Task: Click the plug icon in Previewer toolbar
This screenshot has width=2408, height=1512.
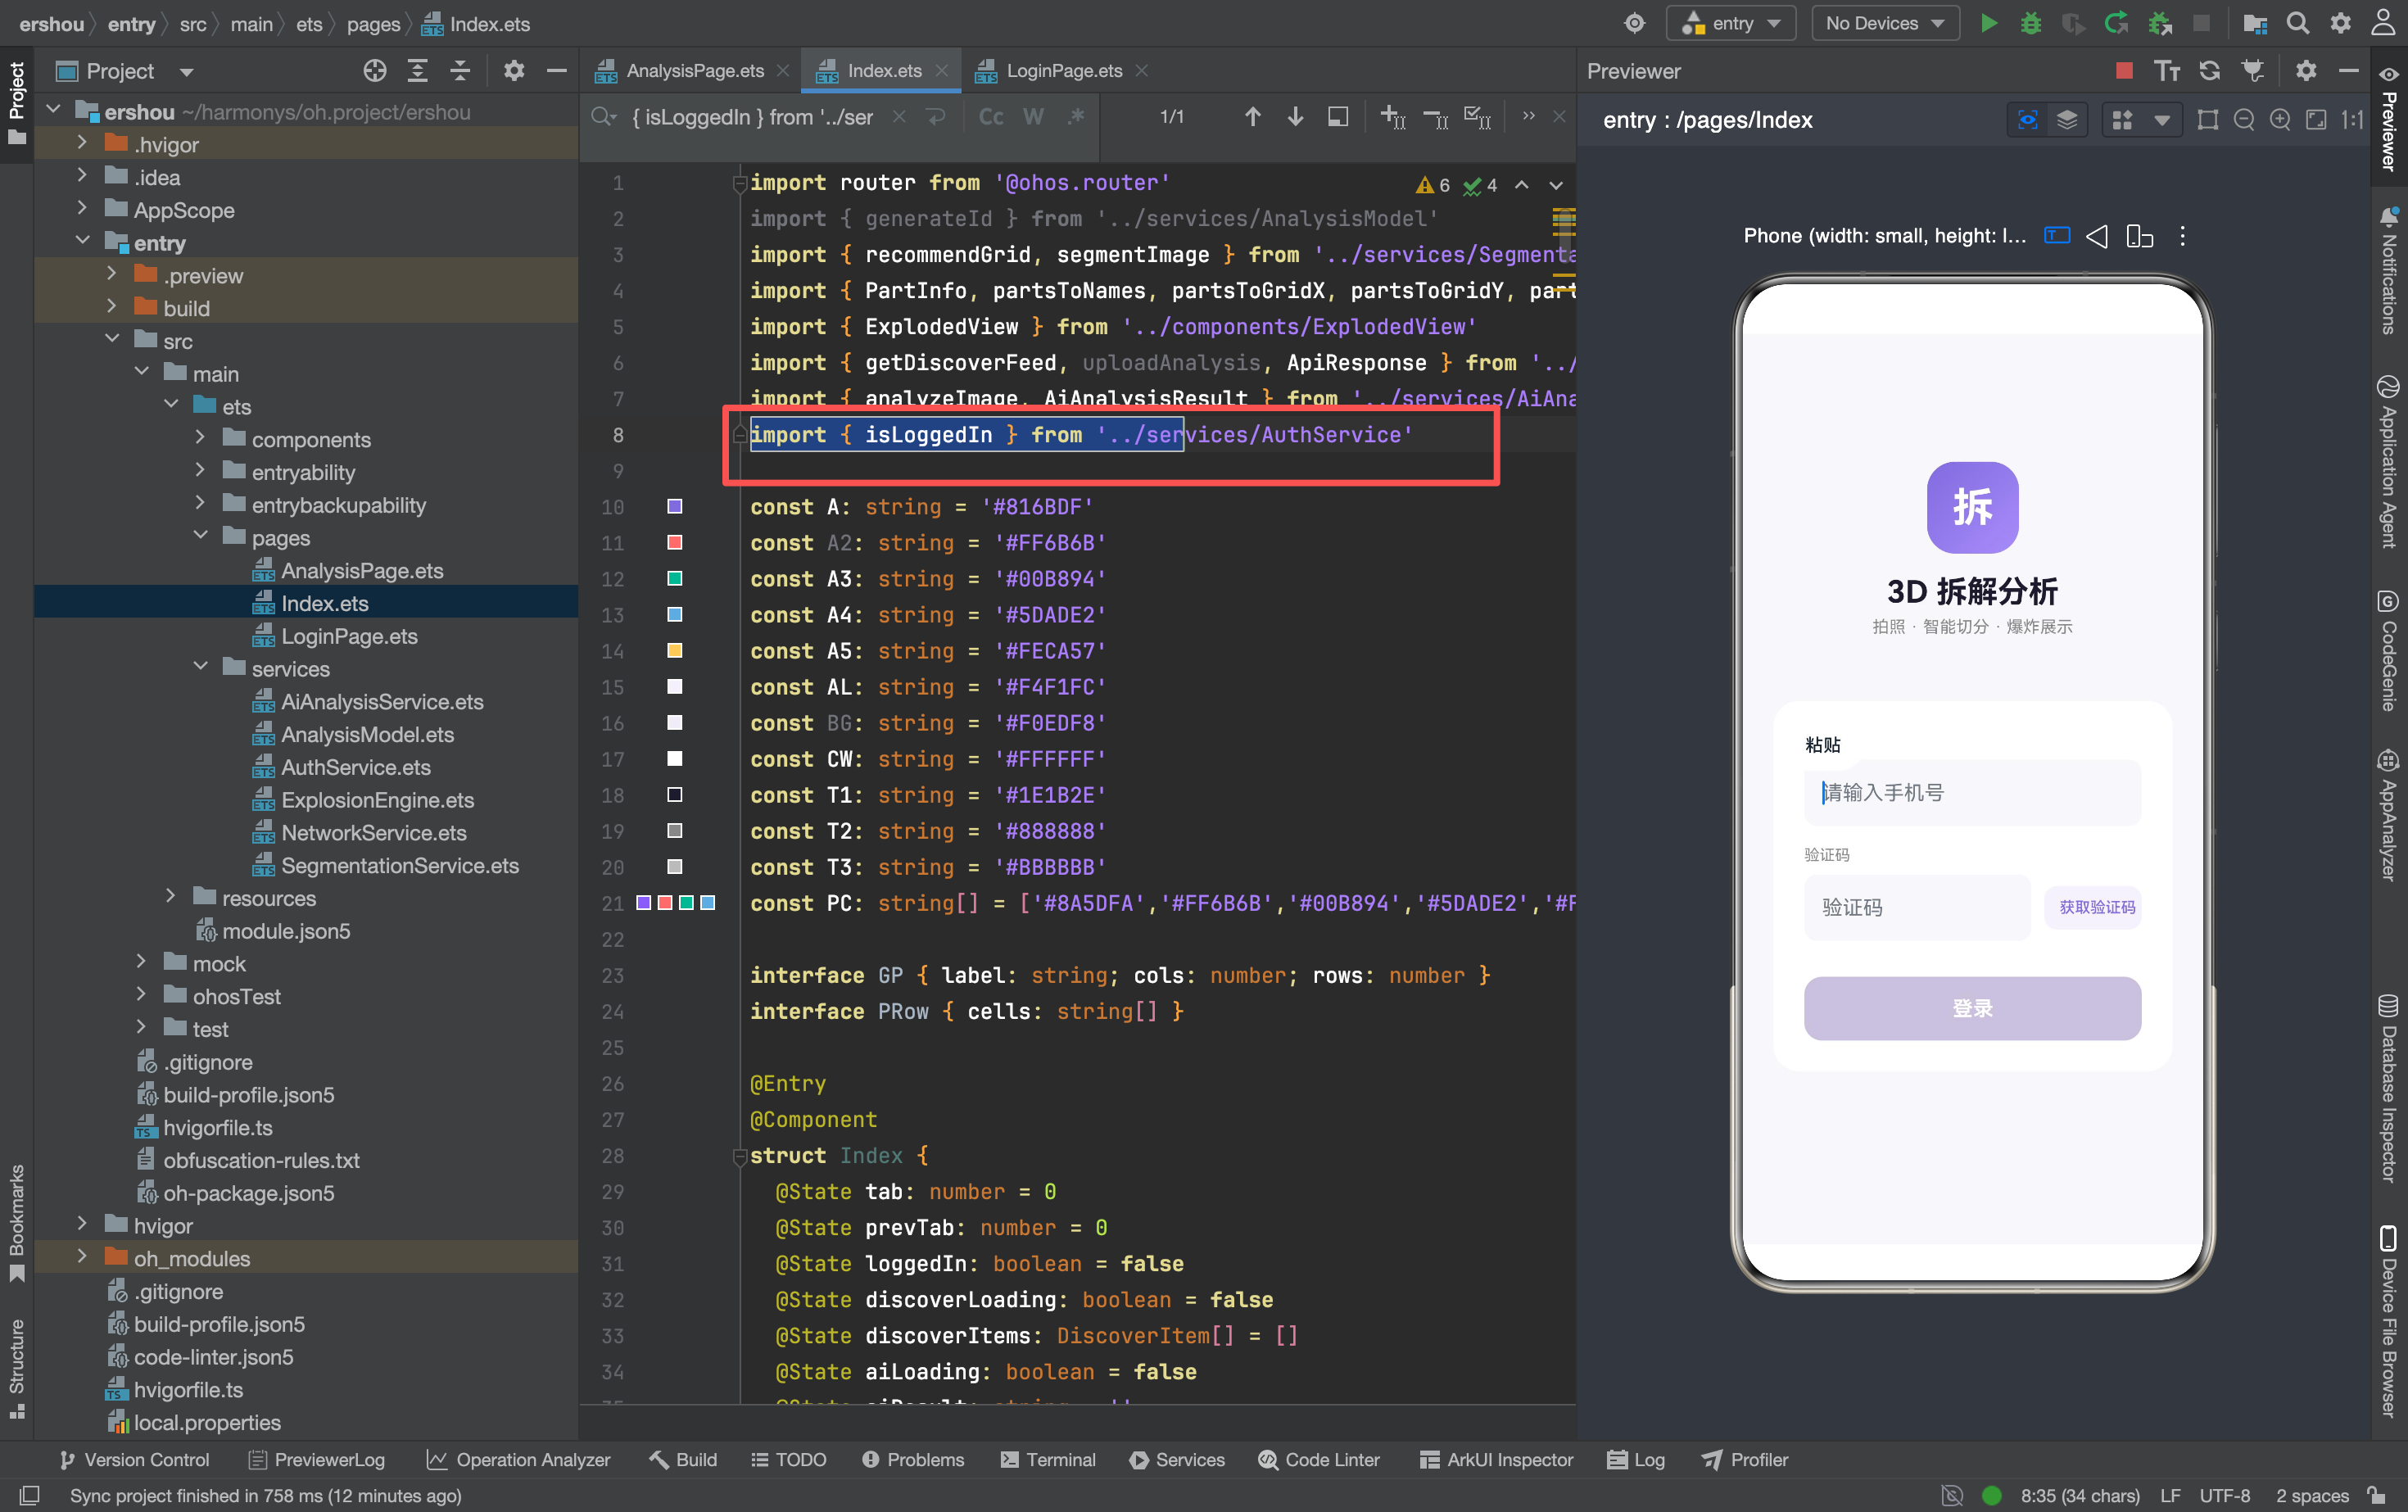Action: point(2252,71)
